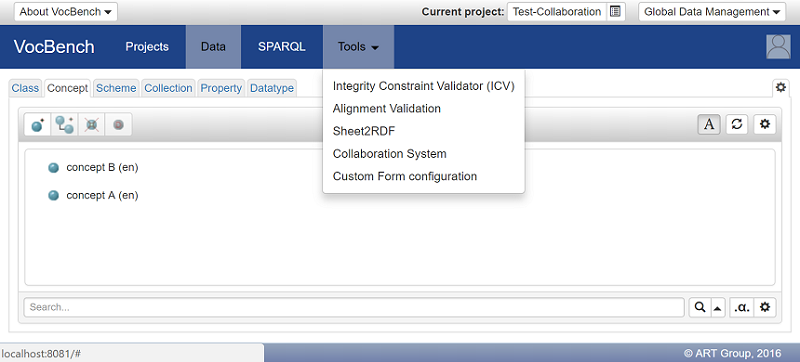
Task: Click the refresh concept tree icon
Action: pos(737,124)
